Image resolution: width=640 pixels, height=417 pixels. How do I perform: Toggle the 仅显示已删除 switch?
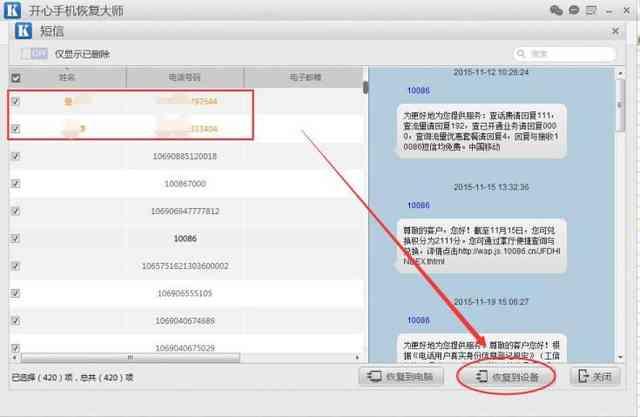point(35,53)
